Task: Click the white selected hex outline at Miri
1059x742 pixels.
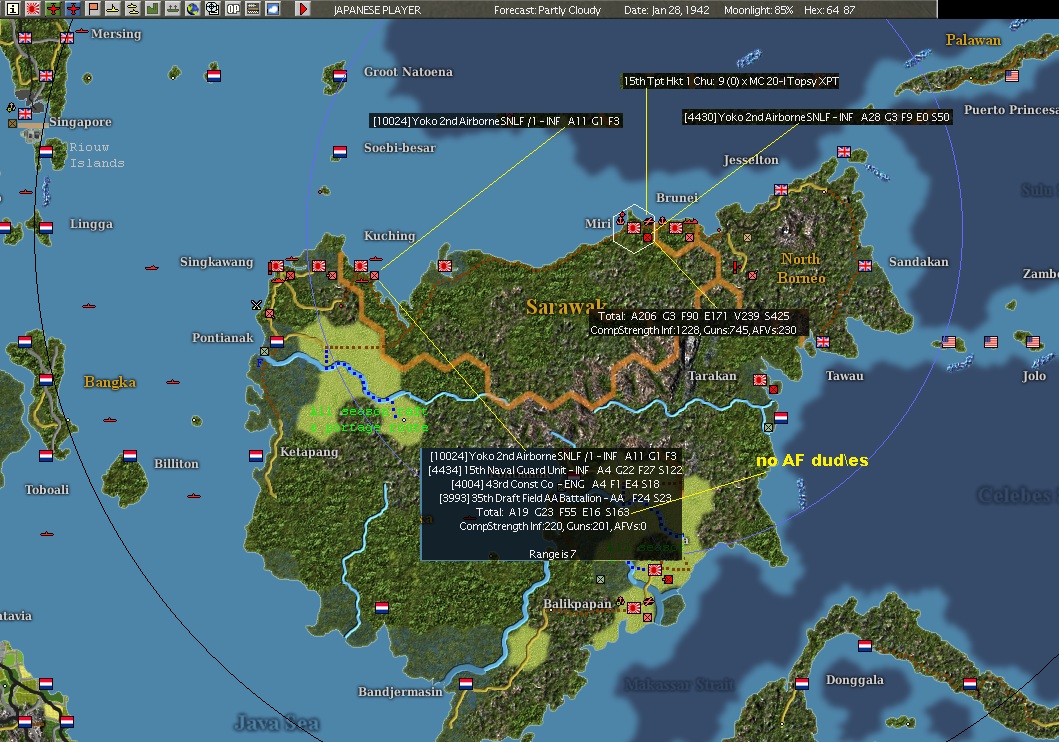Action: pyautogui.click(x=634, y=228)
